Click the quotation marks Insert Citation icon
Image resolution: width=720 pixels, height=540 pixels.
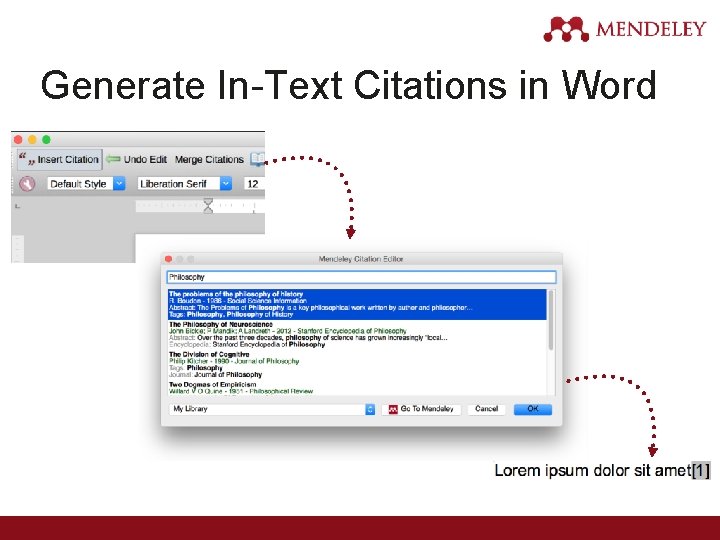[27, 159]
